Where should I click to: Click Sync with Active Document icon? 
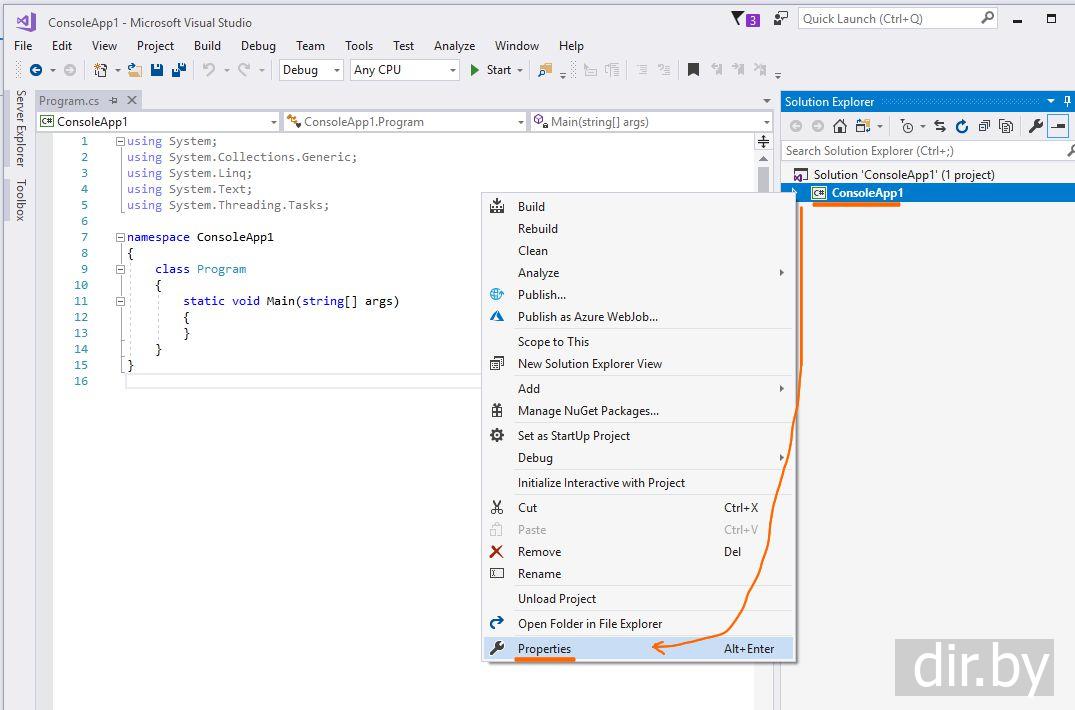pos(939,126)
